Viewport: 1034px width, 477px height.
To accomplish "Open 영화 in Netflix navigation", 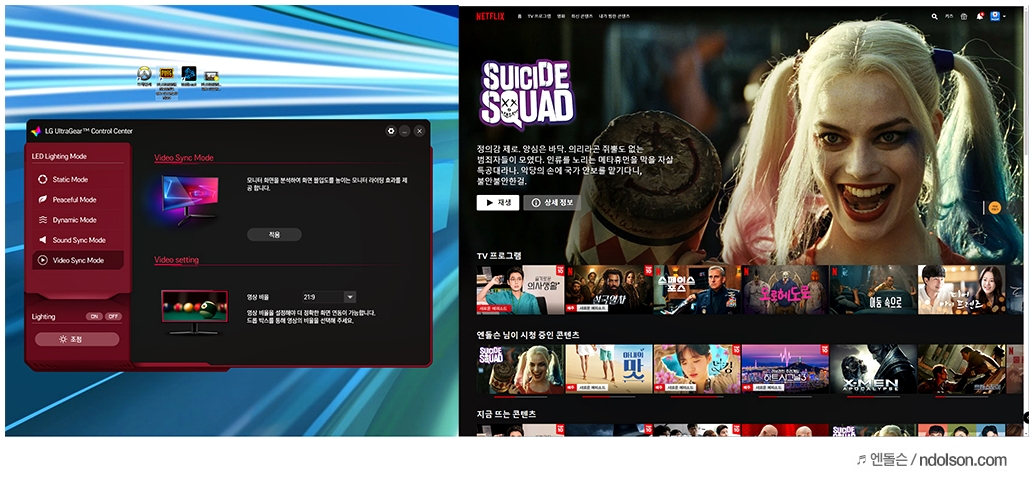I will (561, 16).
